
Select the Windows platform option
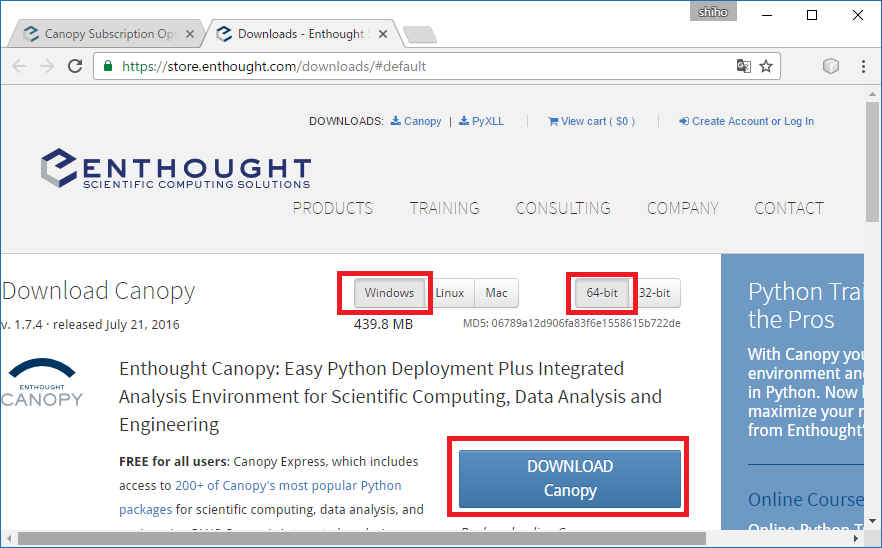pyautogui.click(x=389, y=293)
